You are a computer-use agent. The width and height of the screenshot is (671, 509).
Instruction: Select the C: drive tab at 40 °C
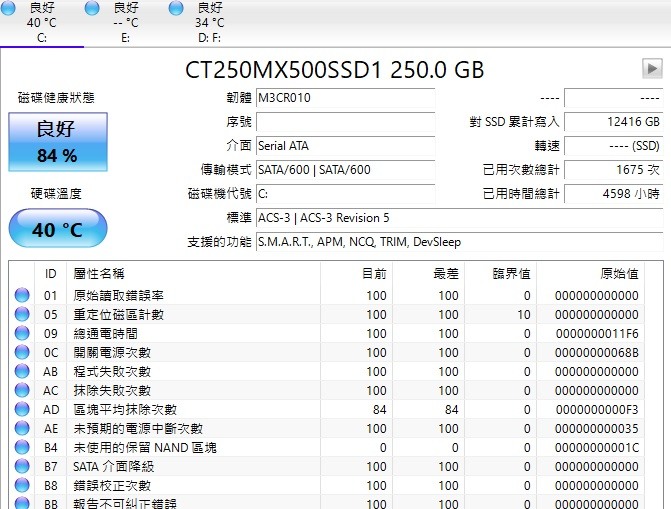pos(42,23)
